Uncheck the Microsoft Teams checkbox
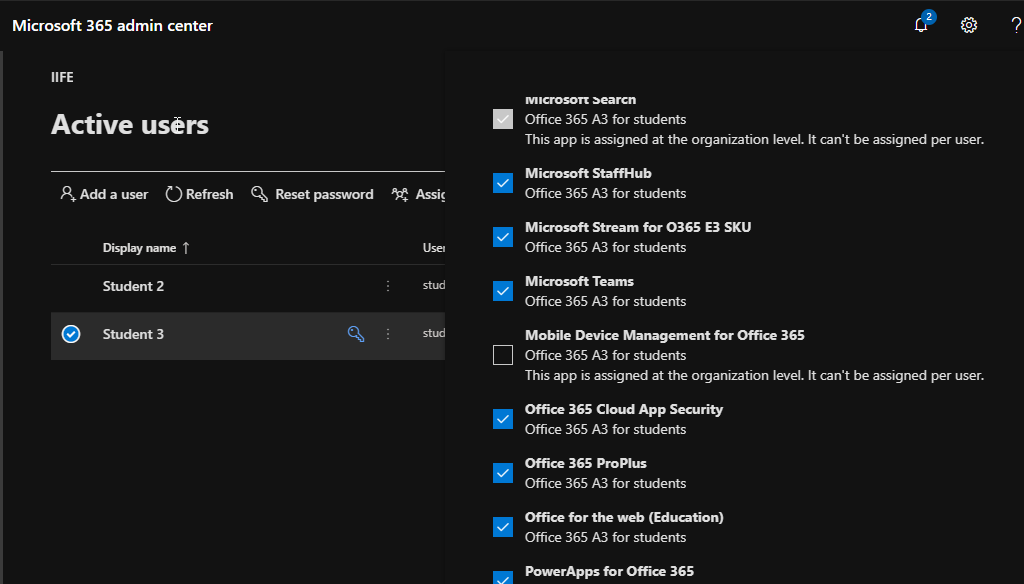 503,291
